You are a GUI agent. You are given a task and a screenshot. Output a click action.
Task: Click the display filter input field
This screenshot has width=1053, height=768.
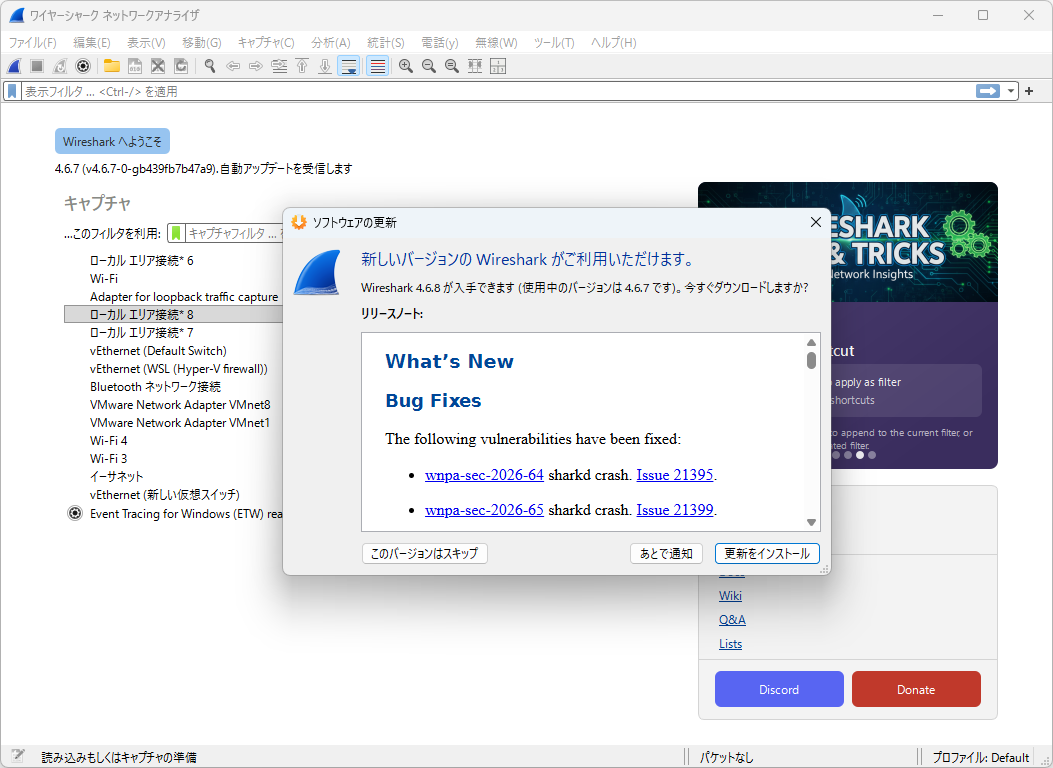(497, 91)
